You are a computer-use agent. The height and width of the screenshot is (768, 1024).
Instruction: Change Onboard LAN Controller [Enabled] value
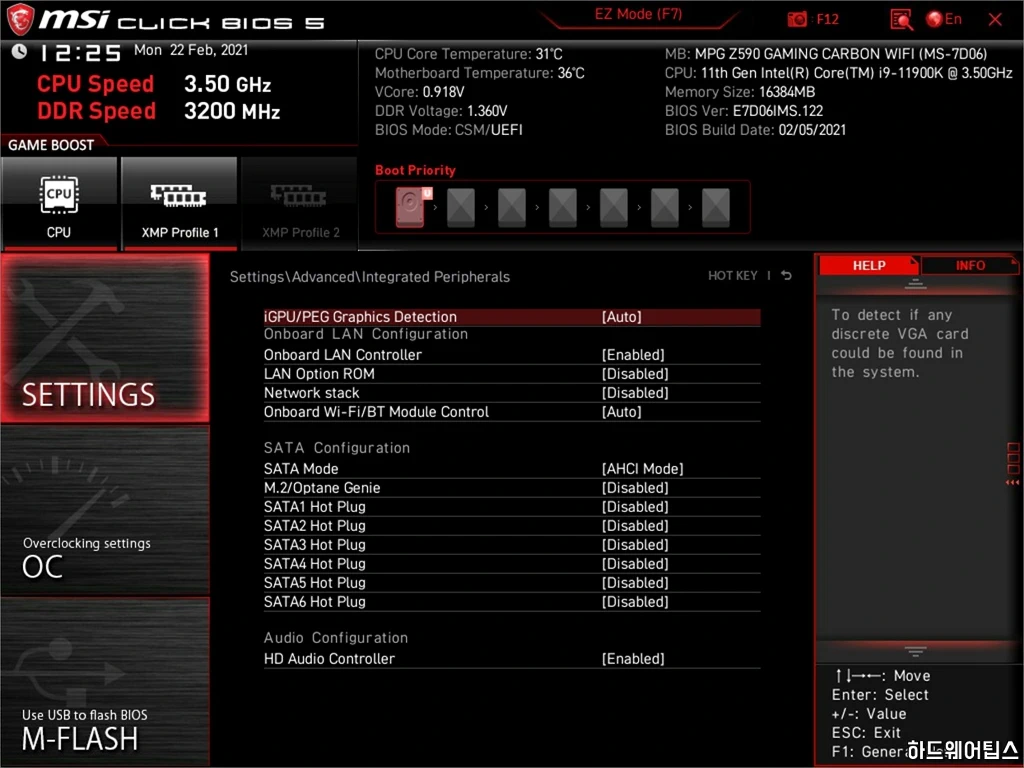[x=633, y=355]
